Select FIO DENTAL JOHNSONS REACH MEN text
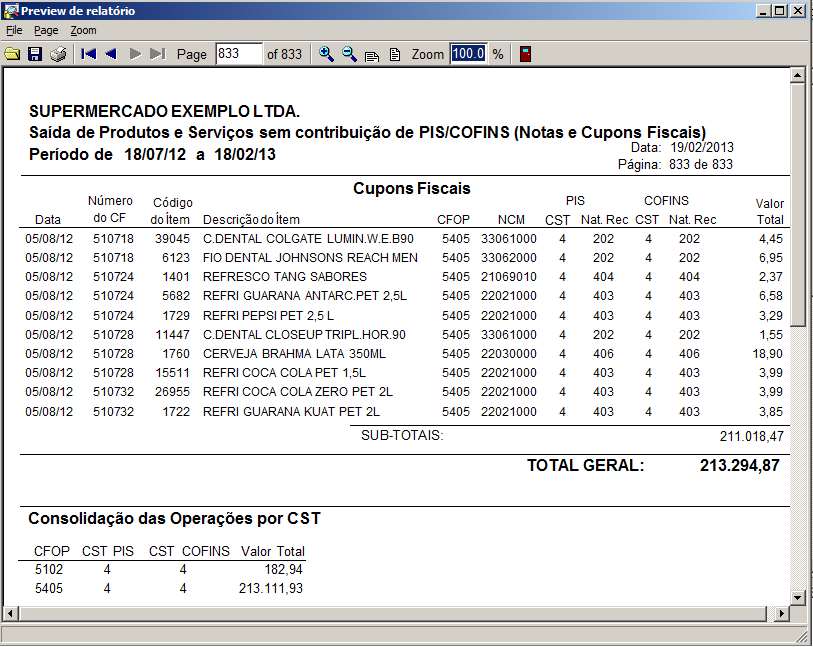 point(310,258)
